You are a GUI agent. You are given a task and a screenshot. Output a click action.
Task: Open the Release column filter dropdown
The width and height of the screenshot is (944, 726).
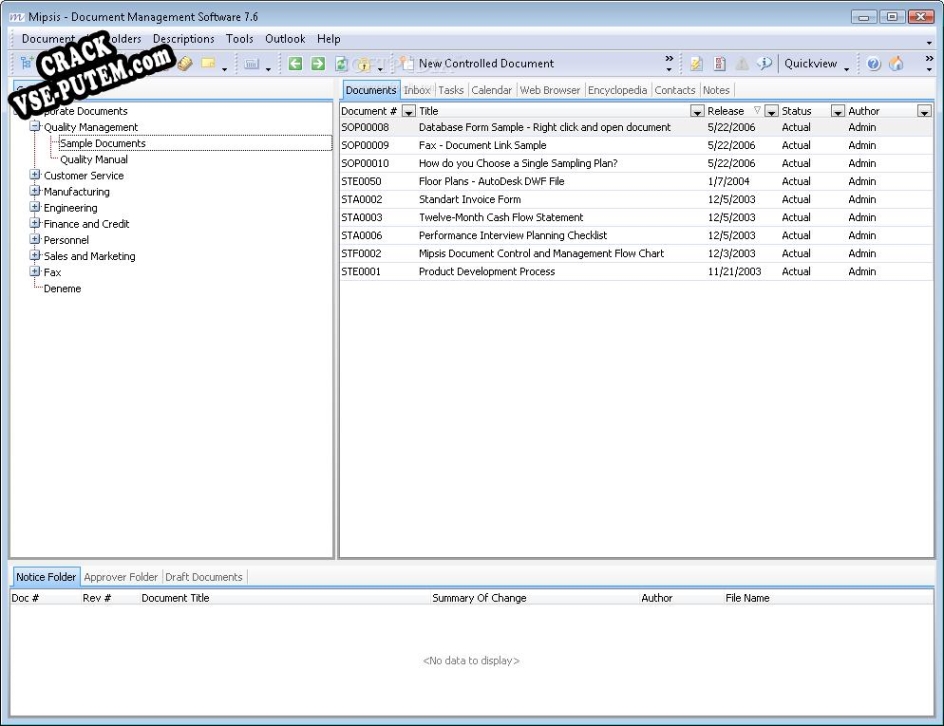click(771, 111)
